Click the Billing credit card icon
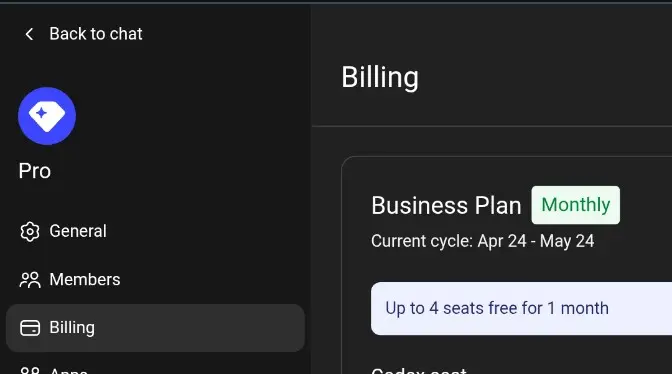 [x=30, y=328]
